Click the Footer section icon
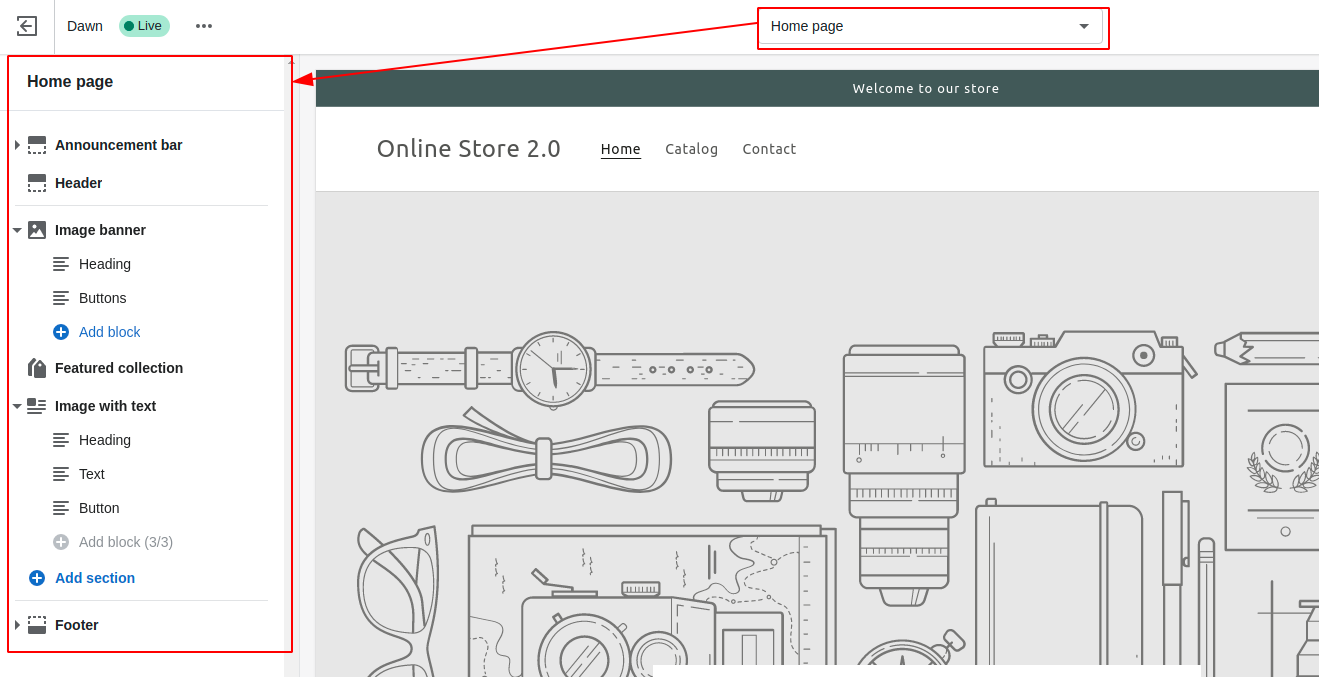The height and width of the screenshot is (677, 1319). [x=37, y=625]
